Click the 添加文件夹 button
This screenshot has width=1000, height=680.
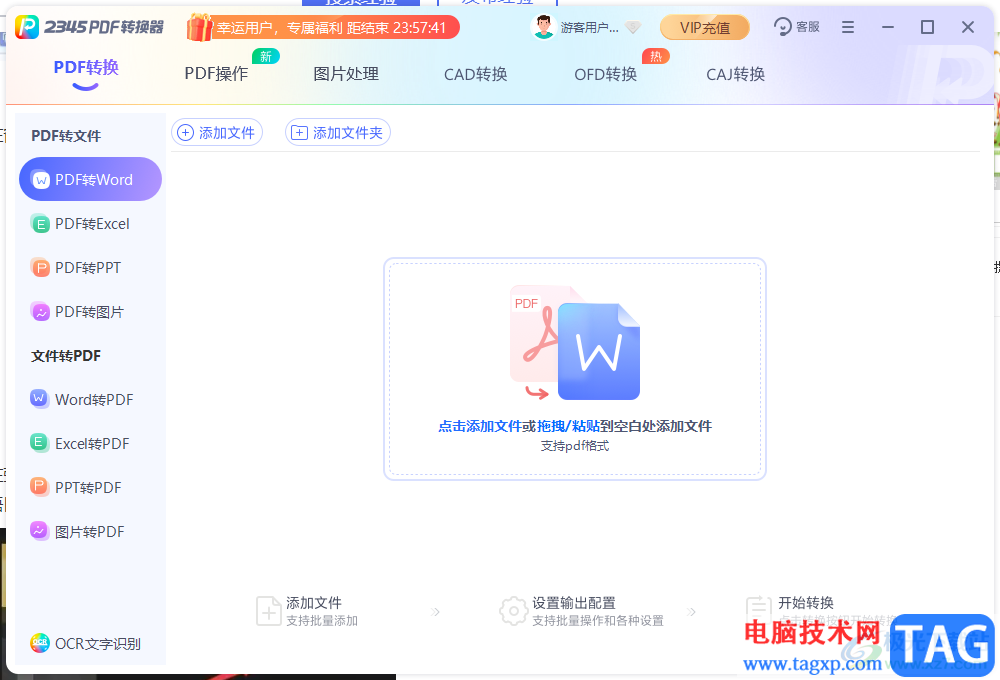click(x=338, y=133)
